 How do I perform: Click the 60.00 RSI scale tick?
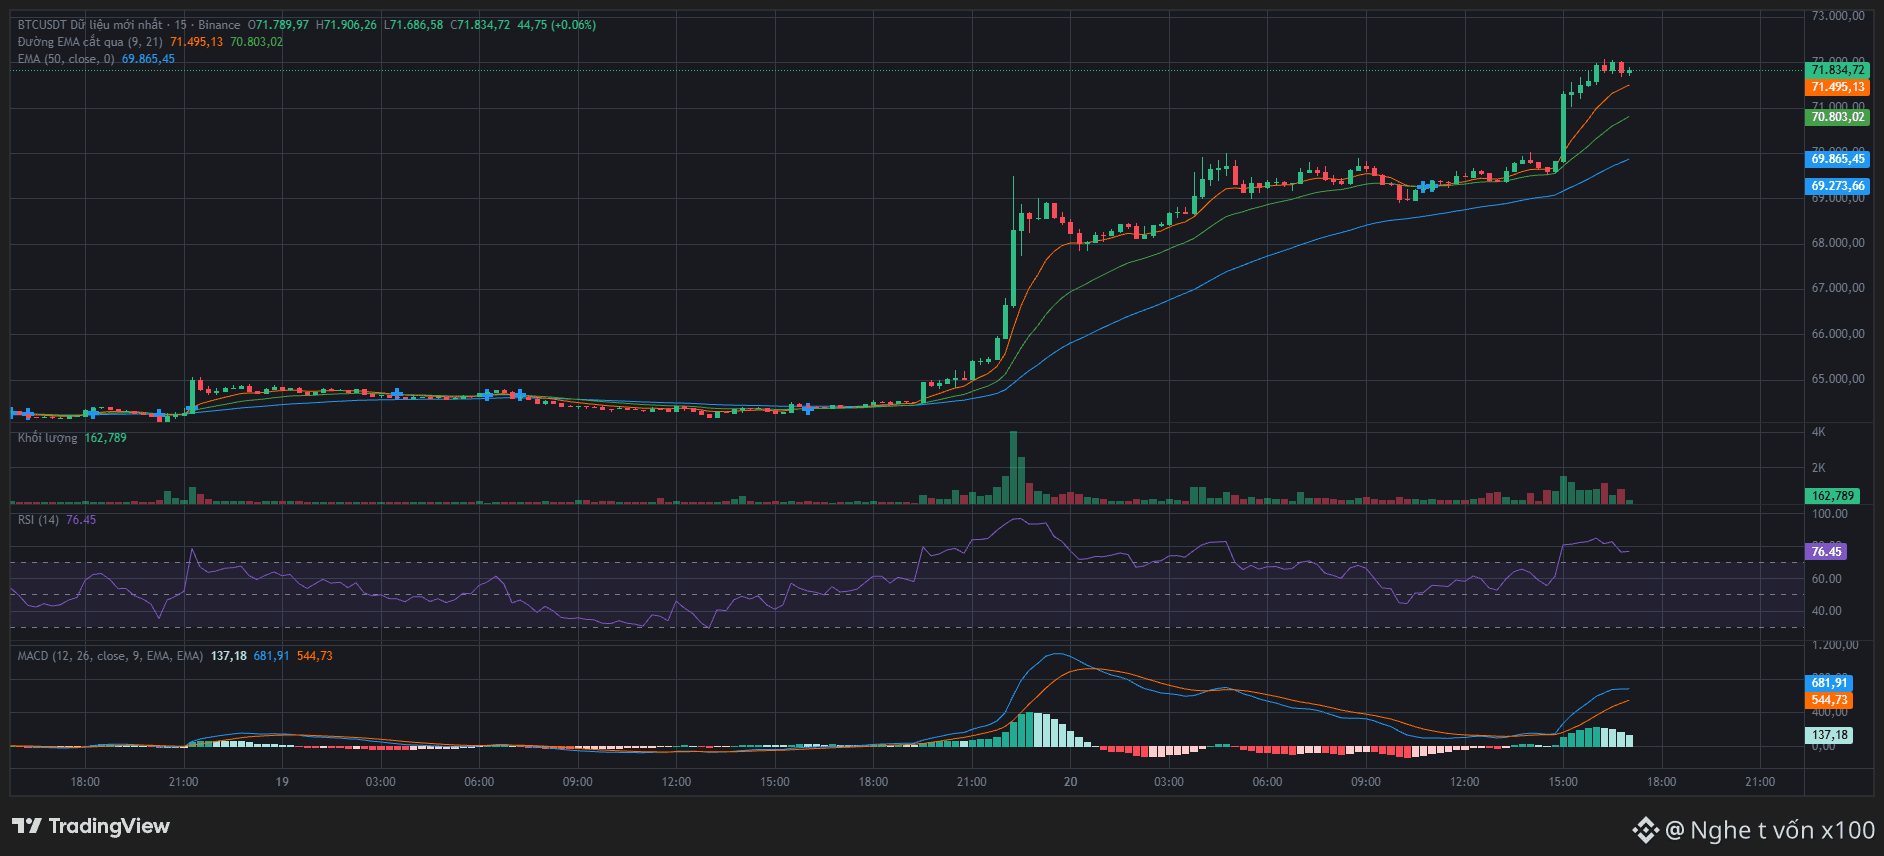(x=1827, y=579)
